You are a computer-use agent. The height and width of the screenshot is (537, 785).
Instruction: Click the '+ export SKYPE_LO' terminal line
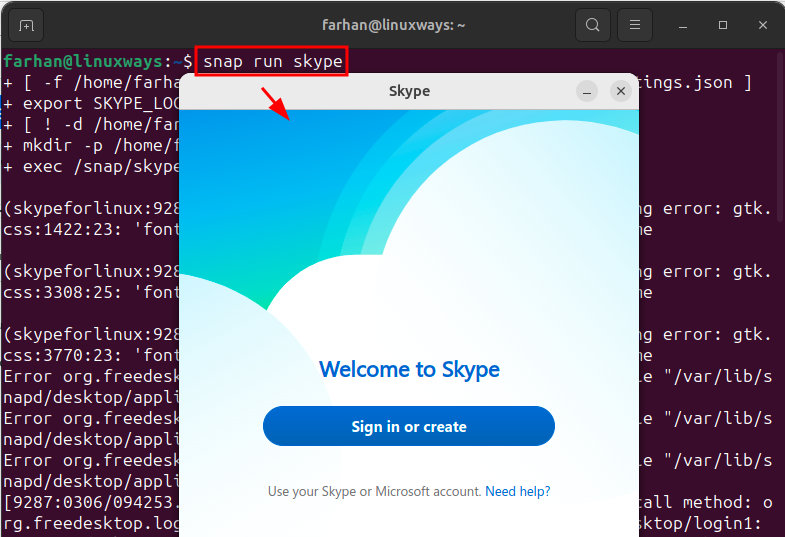tap(92, 104)
